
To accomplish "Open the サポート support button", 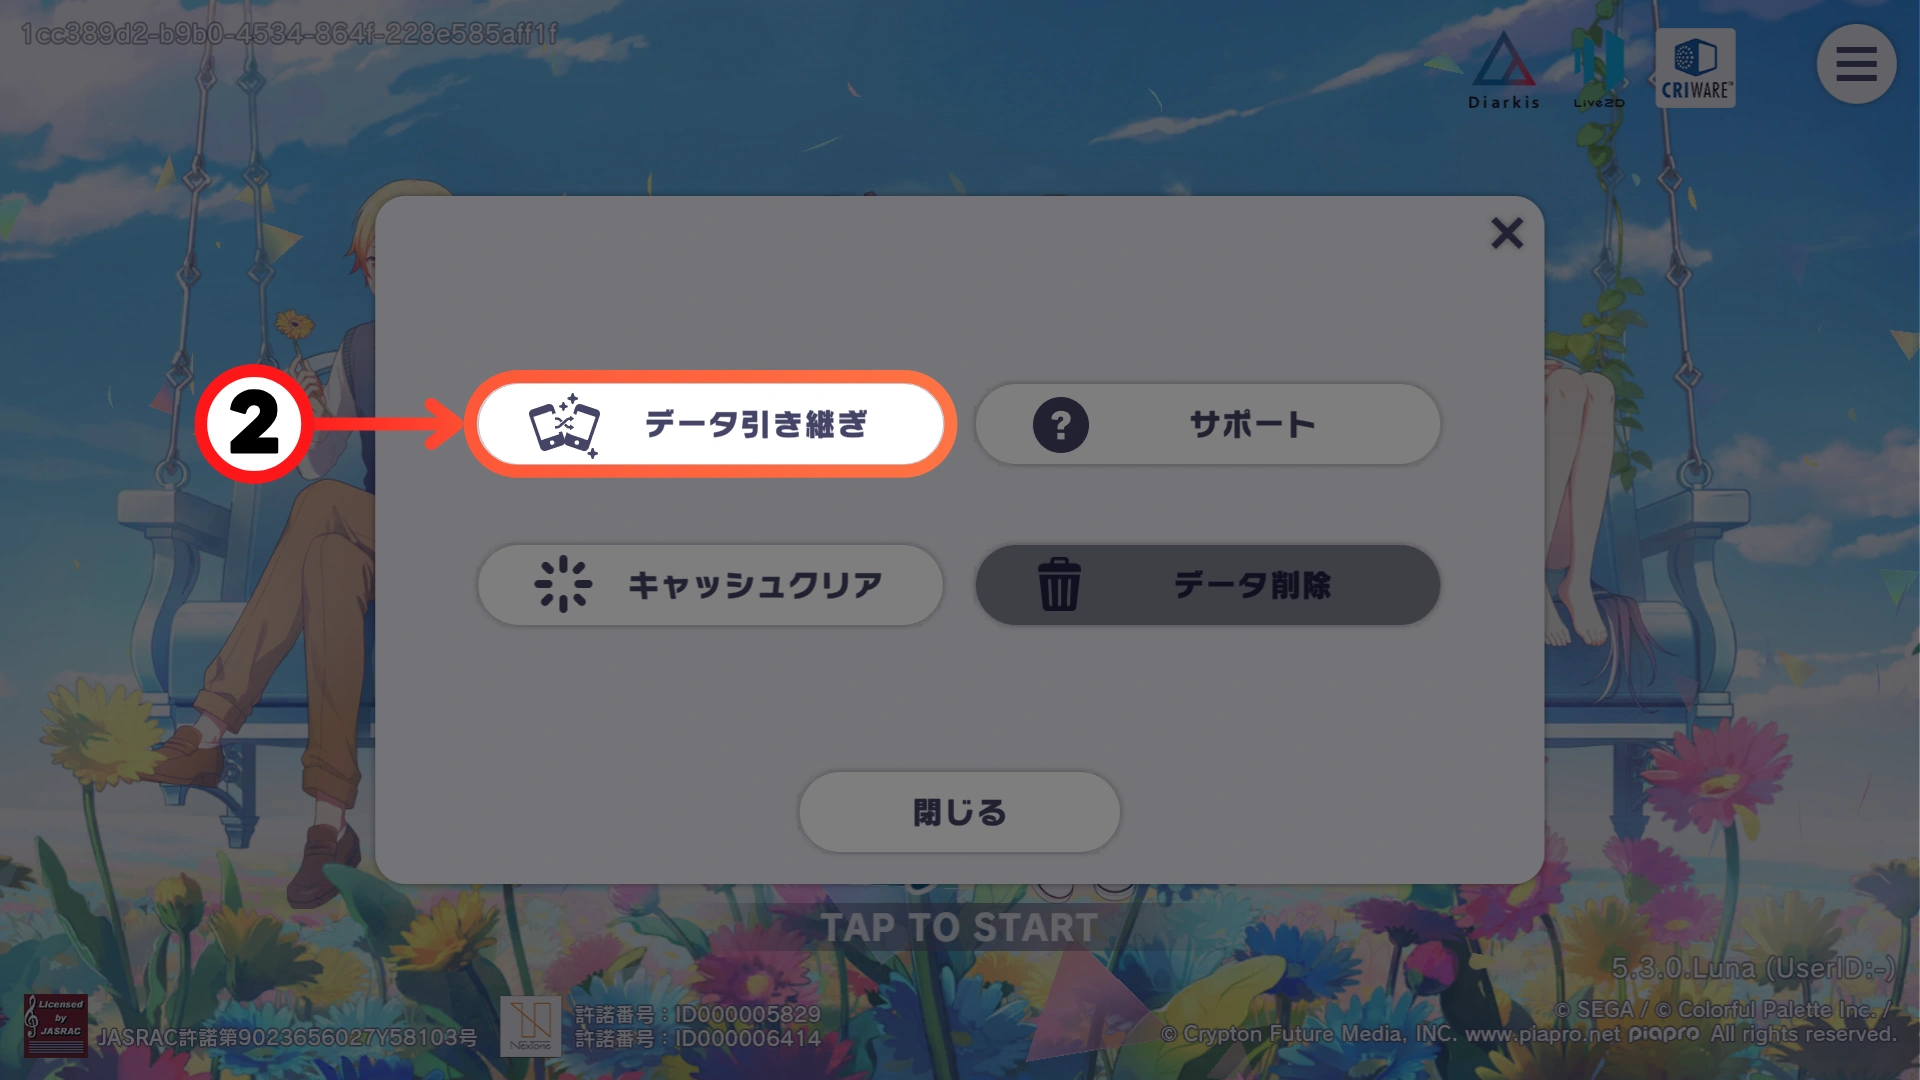I will click(x=1208, y=424).
